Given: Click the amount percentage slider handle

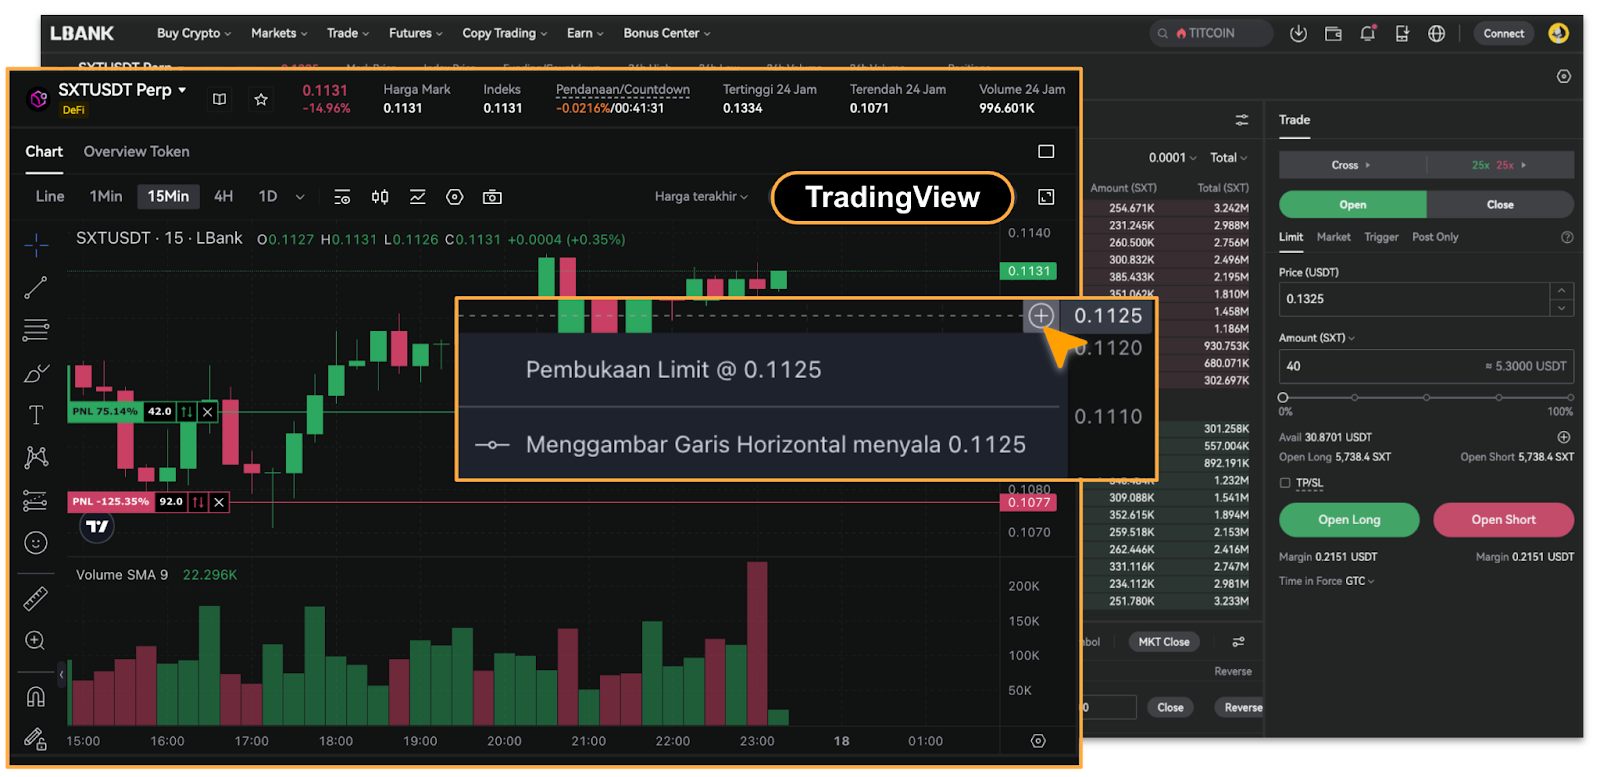Looking at the screenshot, I should click(1283, 398).
